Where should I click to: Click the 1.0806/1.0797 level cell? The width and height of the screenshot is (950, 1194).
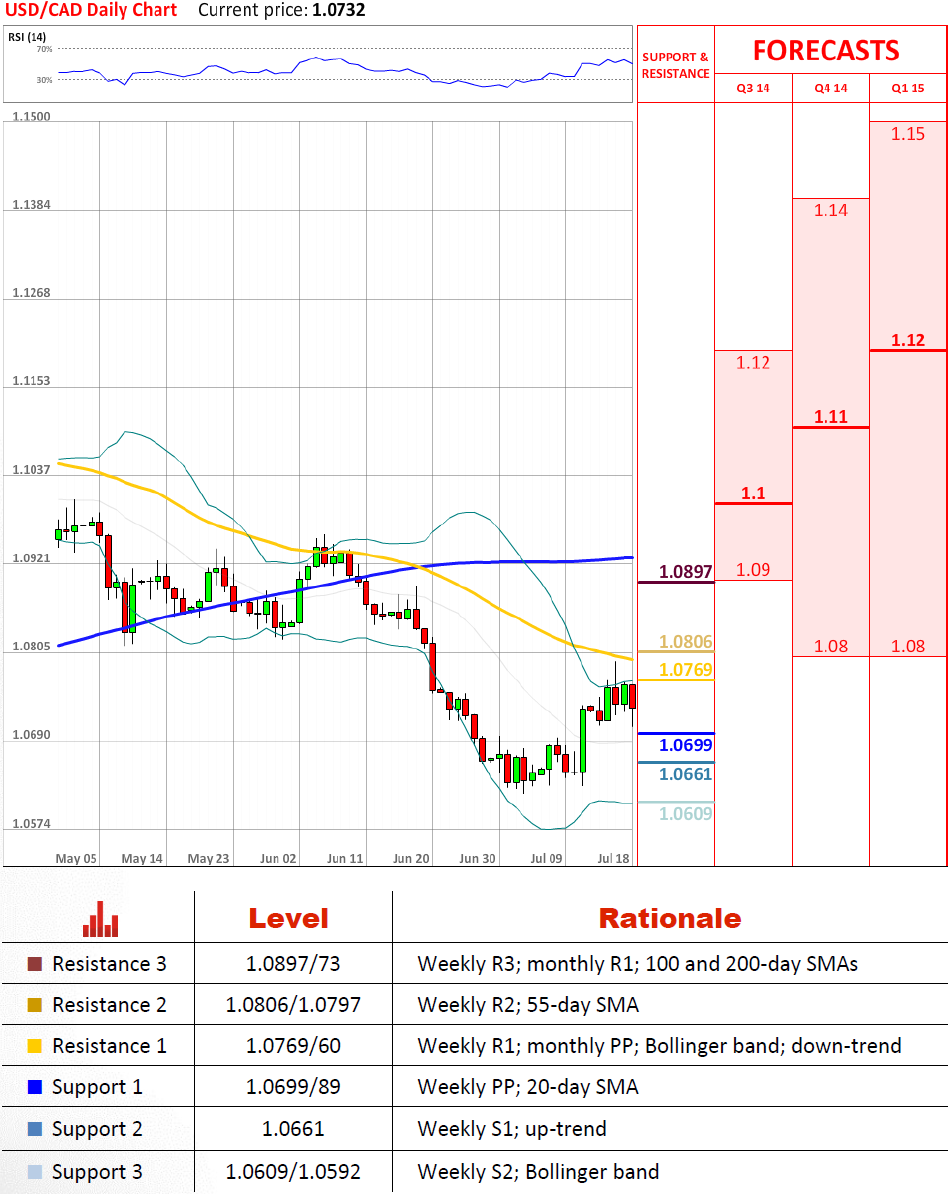point(293,1005)
